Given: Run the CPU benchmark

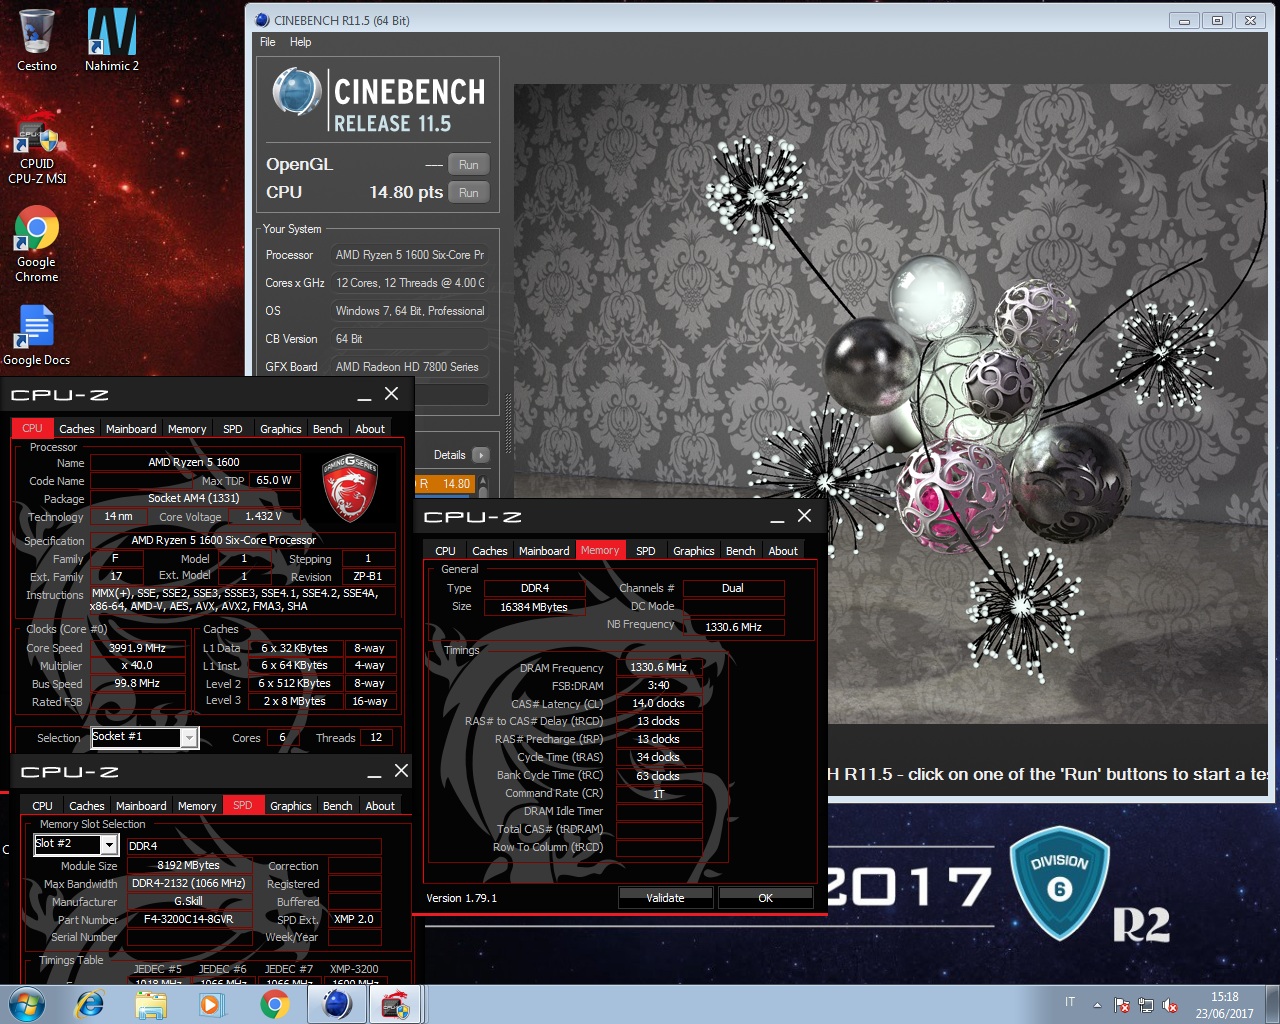Looking at the screenshot, I should tap(469, 193).
